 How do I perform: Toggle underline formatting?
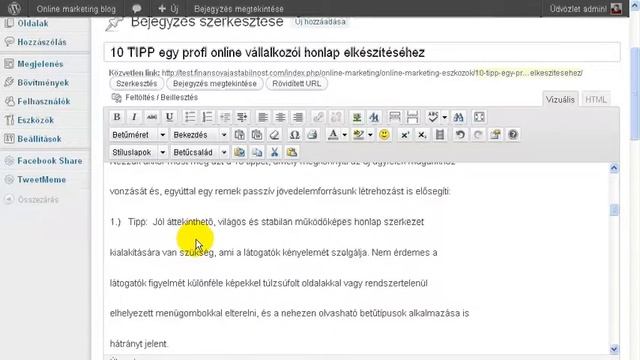[x=169, y=117]
